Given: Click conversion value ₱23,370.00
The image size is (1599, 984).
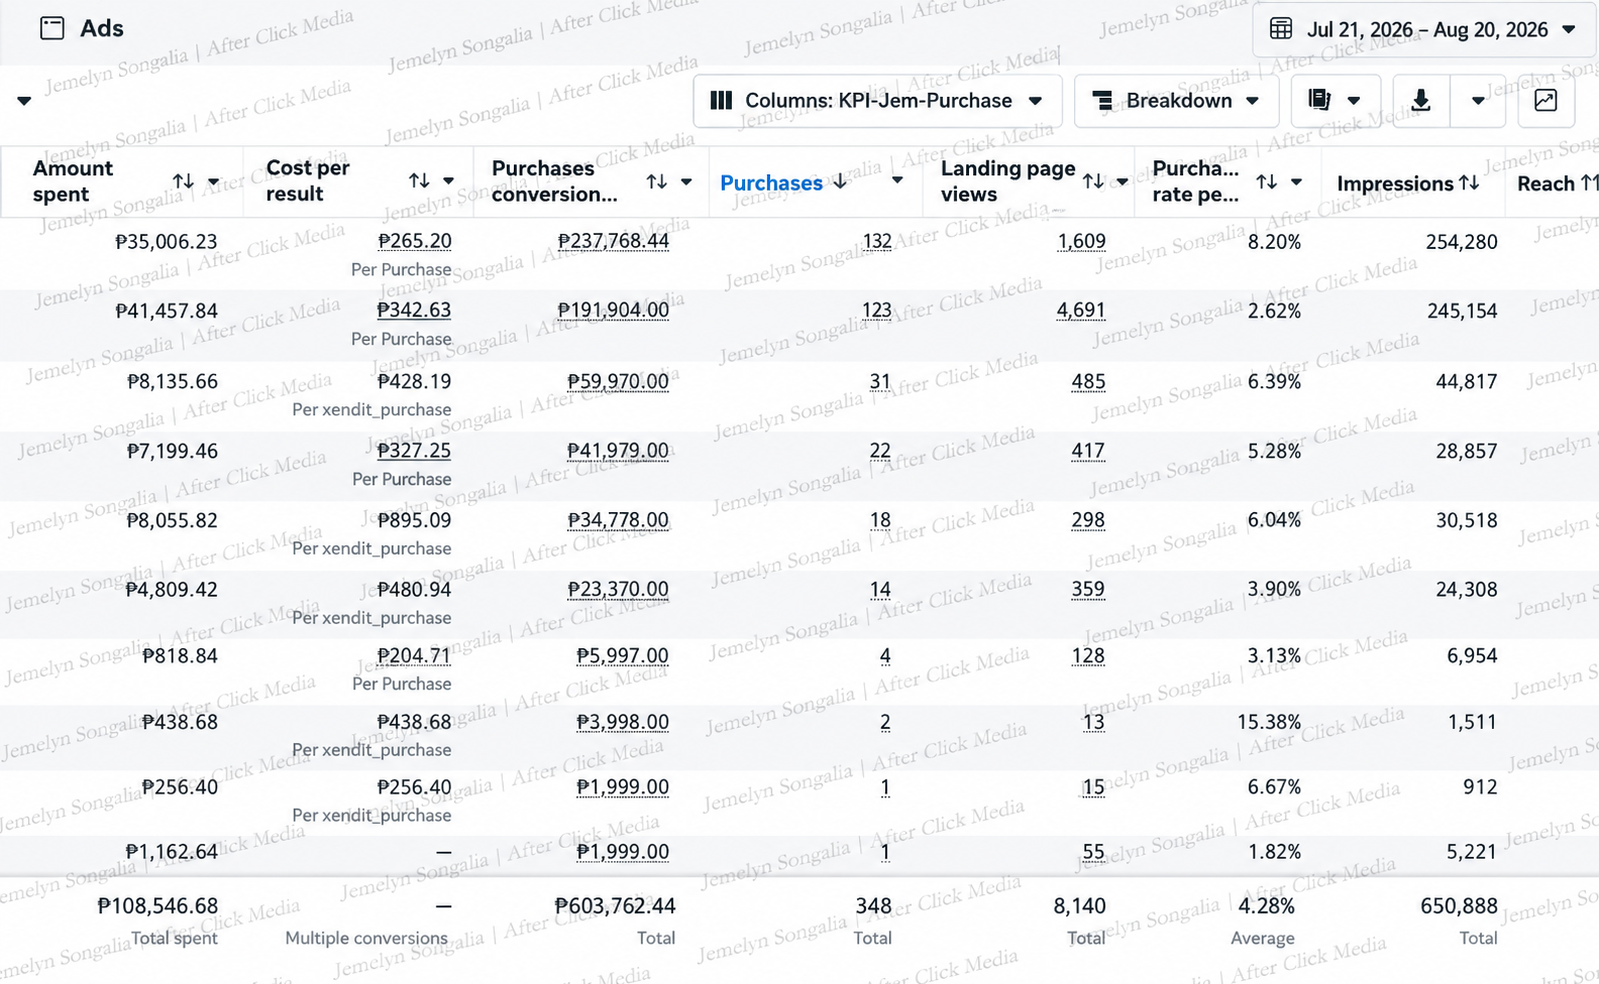Looking at the screenshot, I should coord(618,589).
